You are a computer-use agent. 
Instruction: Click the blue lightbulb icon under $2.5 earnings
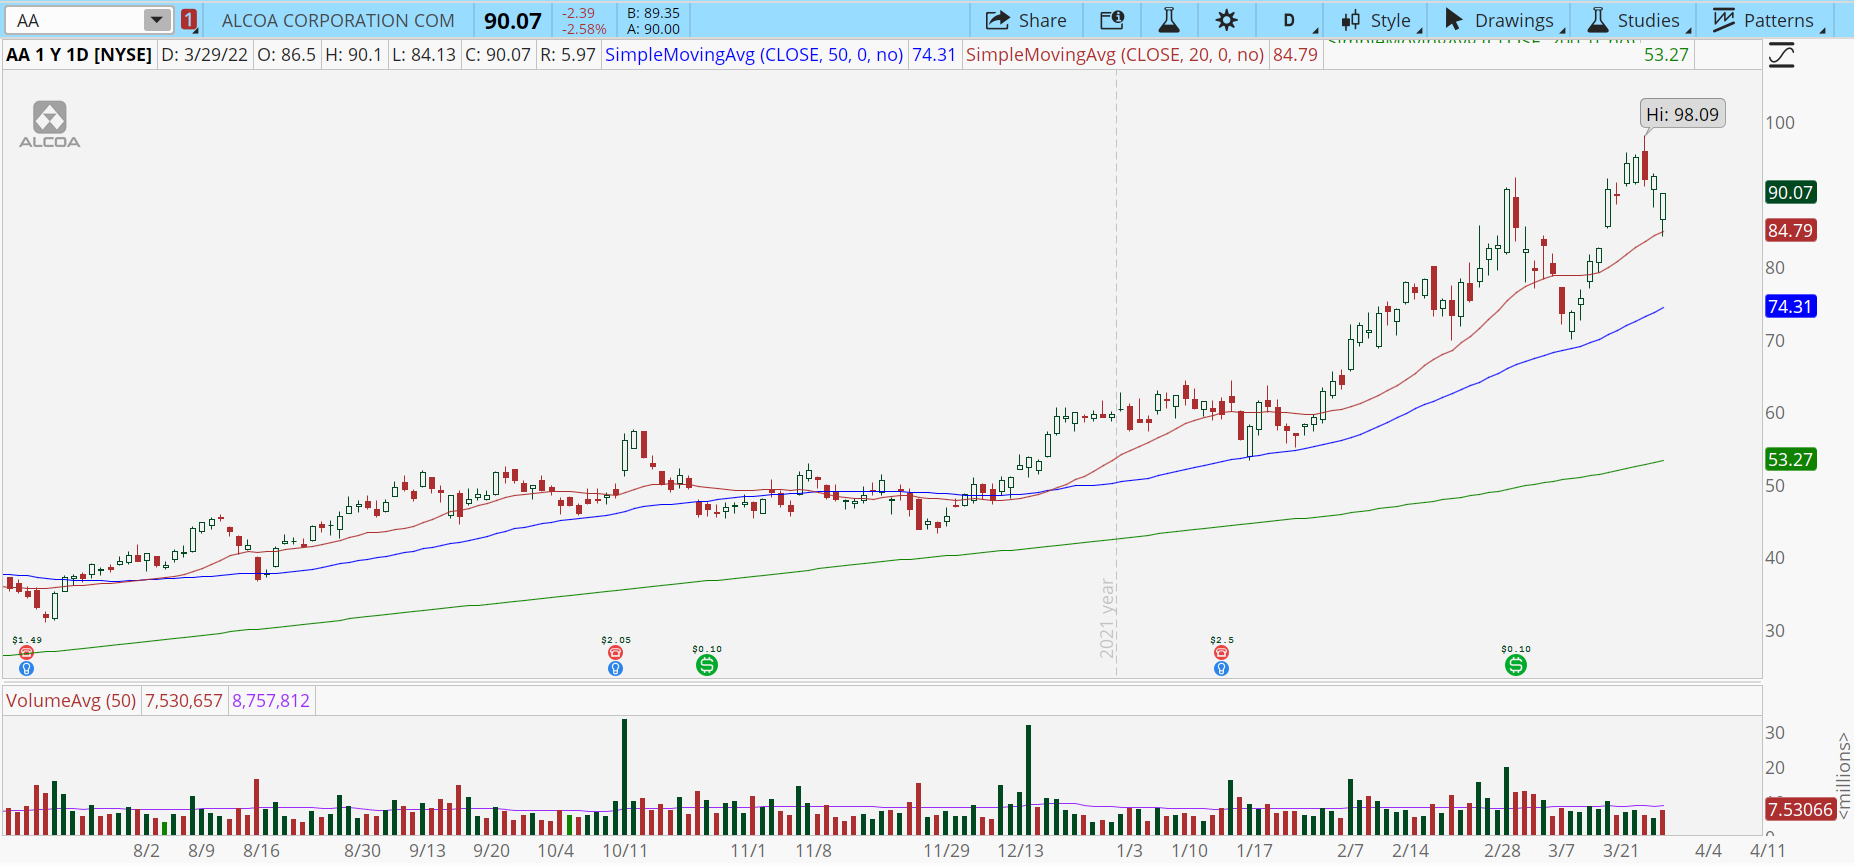coord(1221,669)
